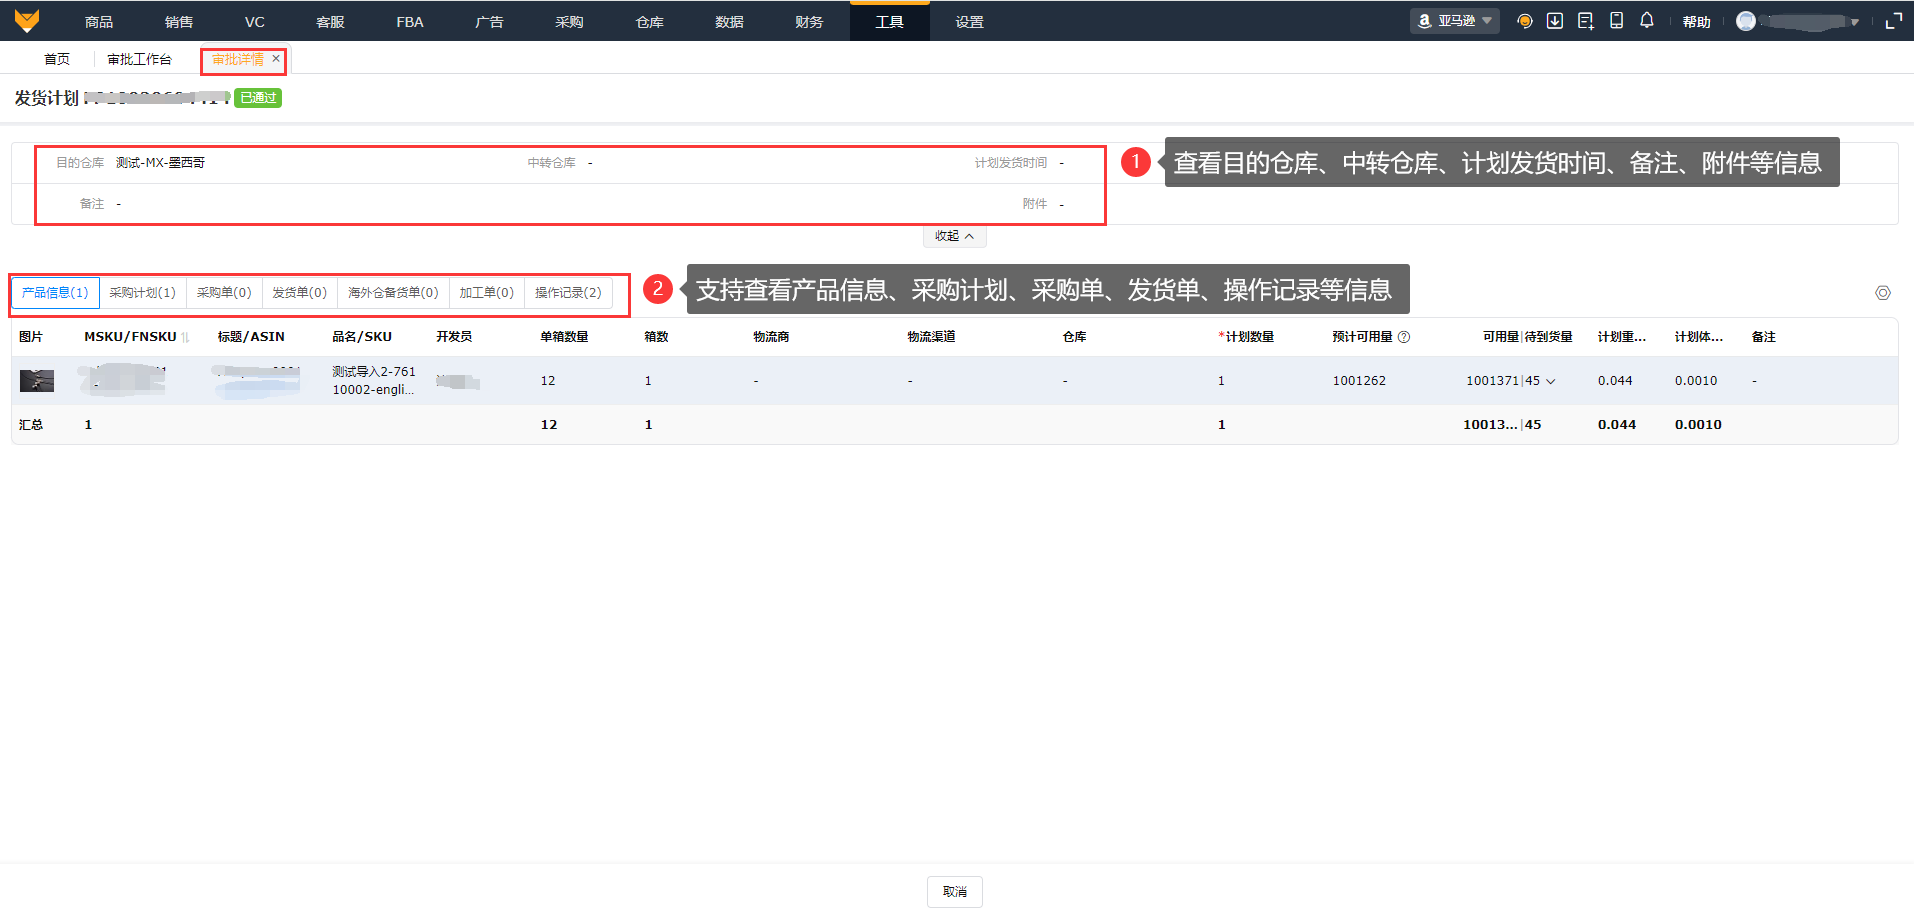Click the 测试-MX-墨西哥 warehouse value
1914x916 pixels.
160,163
